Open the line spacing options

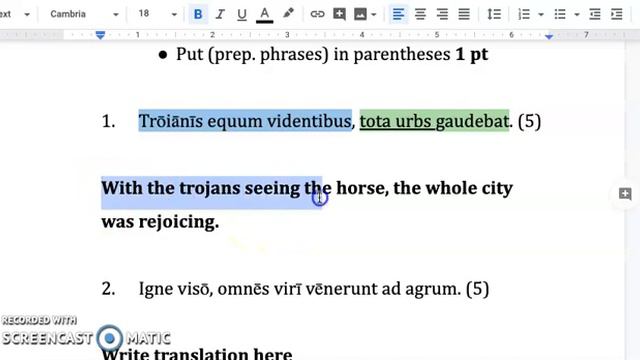(x=494, y=14)
